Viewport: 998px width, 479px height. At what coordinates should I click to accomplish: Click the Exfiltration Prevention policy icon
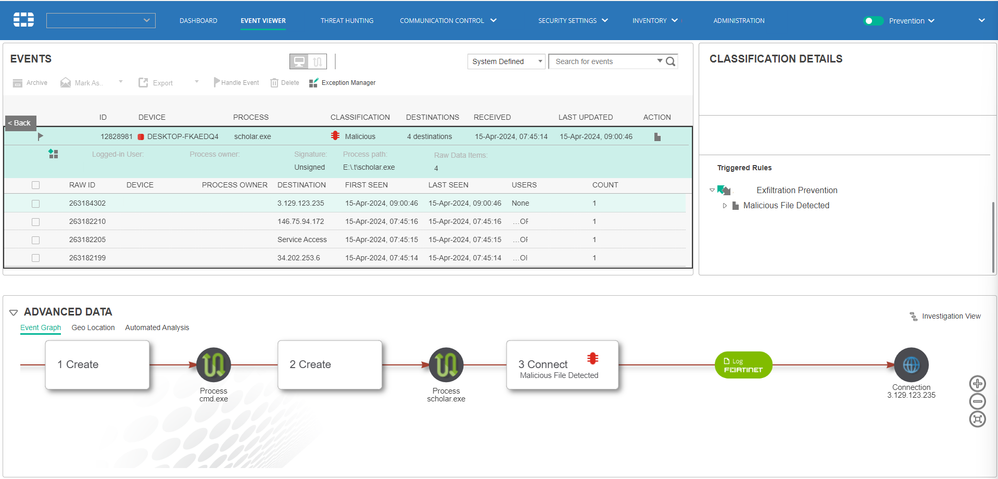pyautogui.click(x=723, y=190)
